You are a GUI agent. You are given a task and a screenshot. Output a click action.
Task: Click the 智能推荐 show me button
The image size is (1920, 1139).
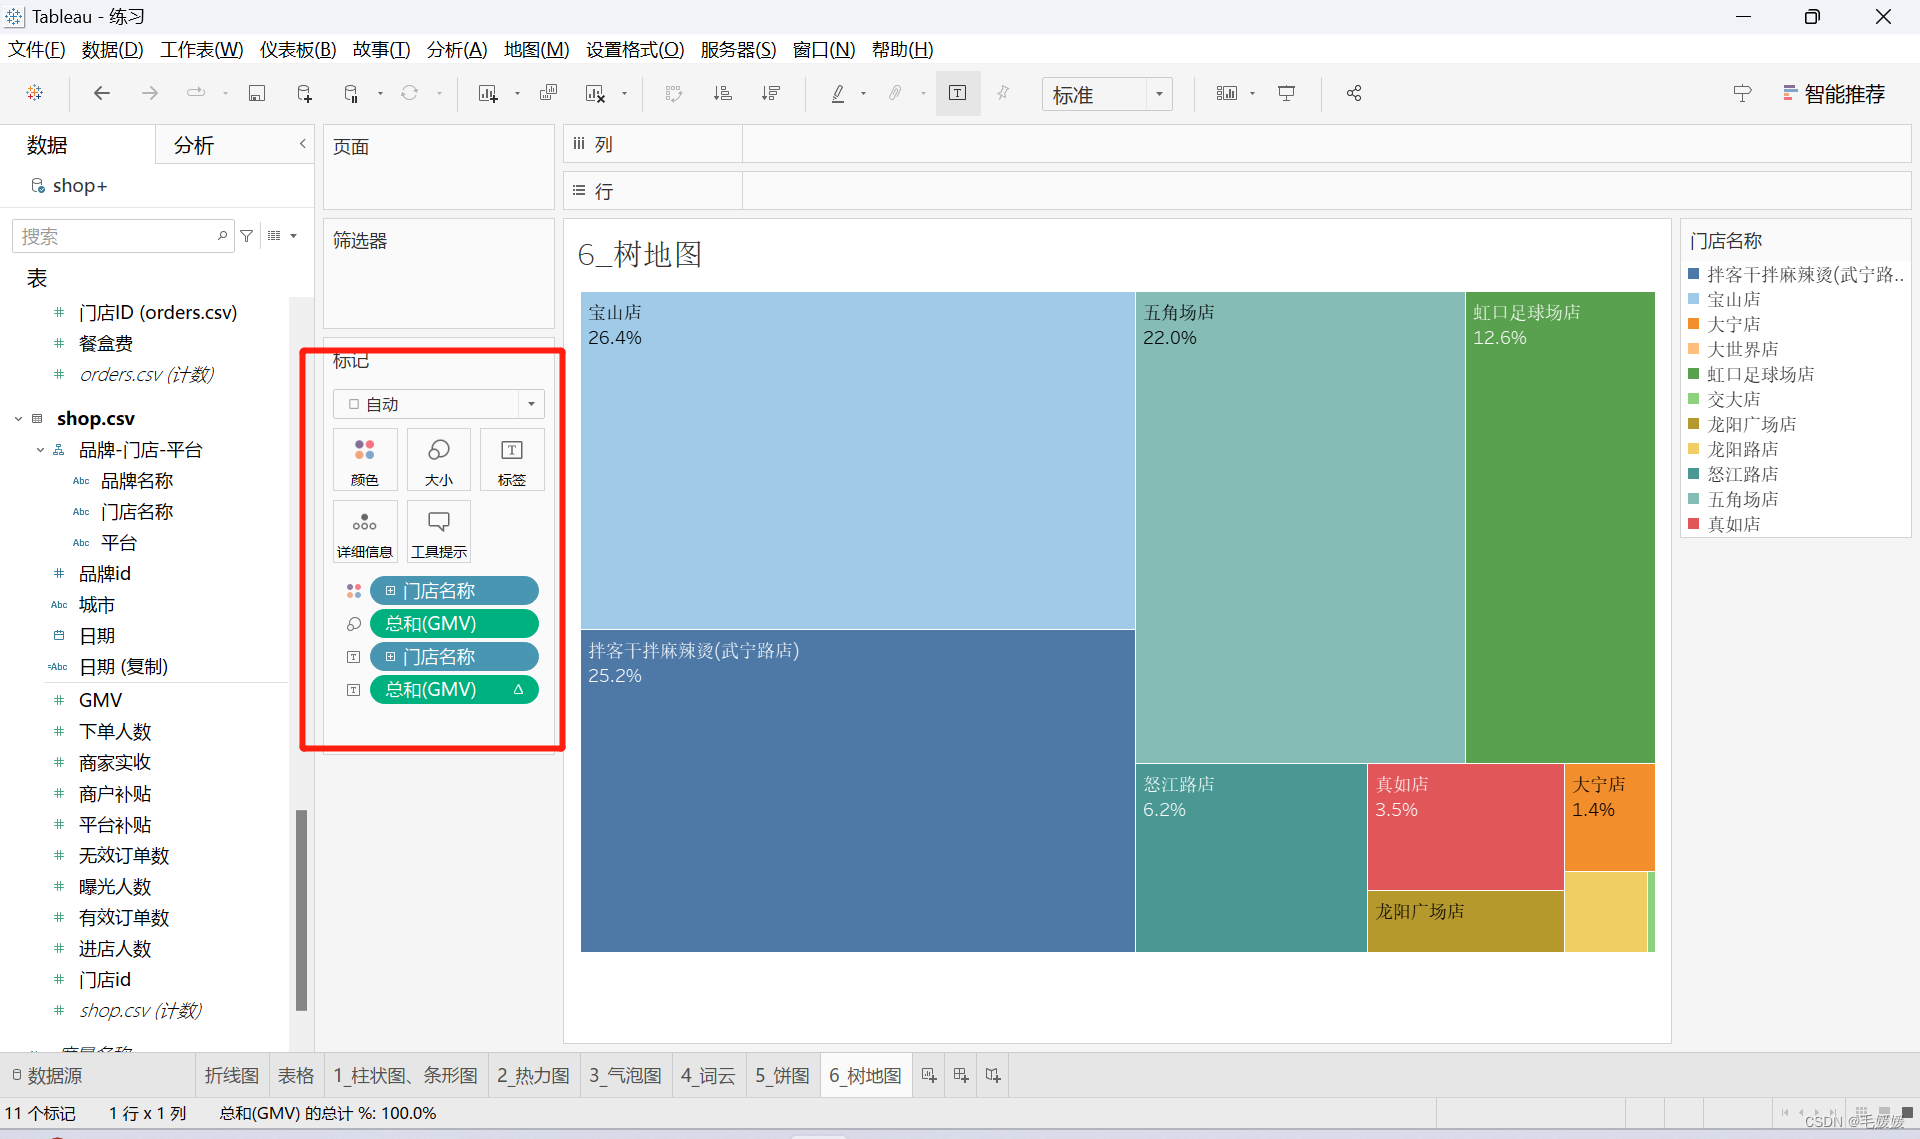(x=1834, y=94)
